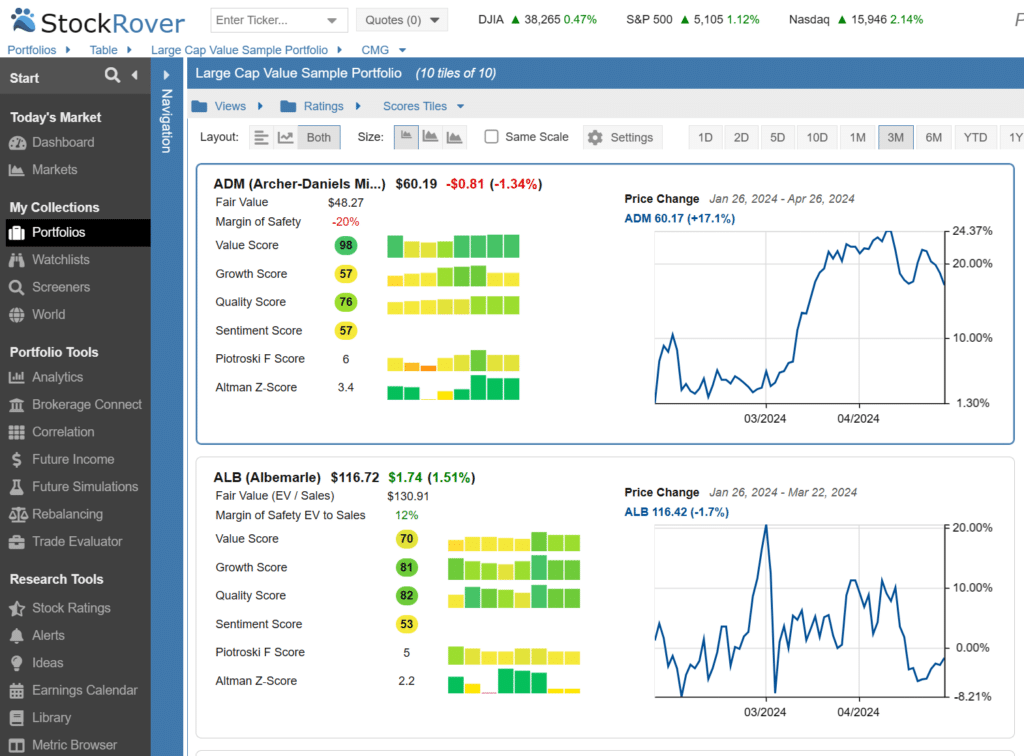Select the 3M time range toggle
The height and width of the screenshot is (756, 1024).
(895, 137)
